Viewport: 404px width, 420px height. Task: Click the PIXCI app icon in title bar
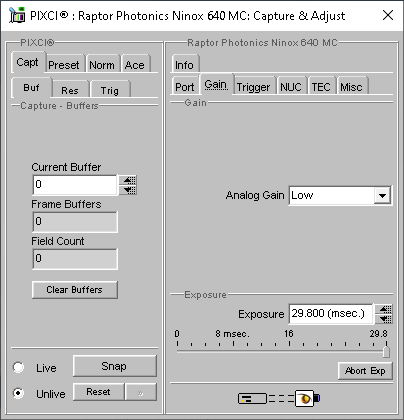pos(17,15)
